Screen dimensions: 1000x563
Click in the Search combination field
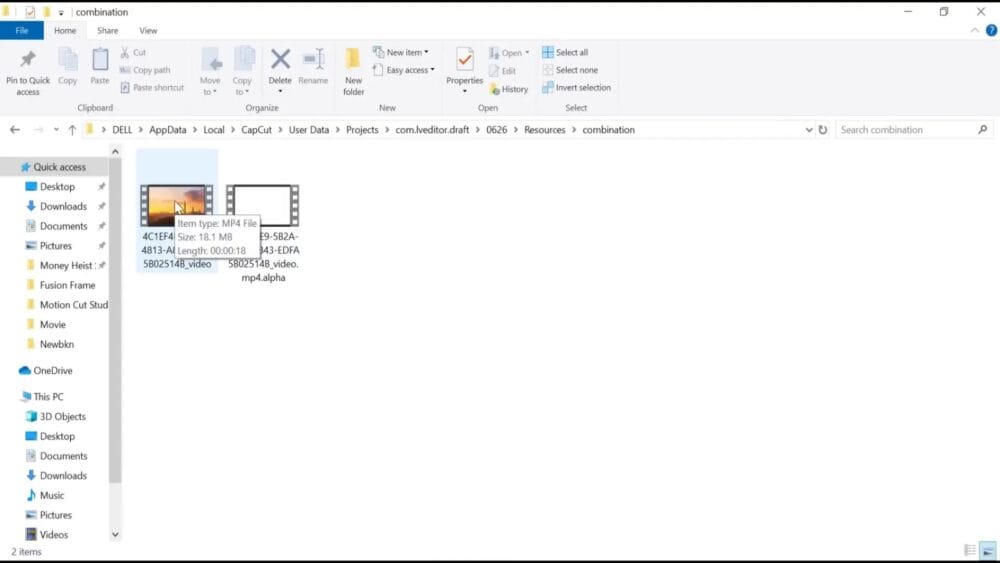905,130
